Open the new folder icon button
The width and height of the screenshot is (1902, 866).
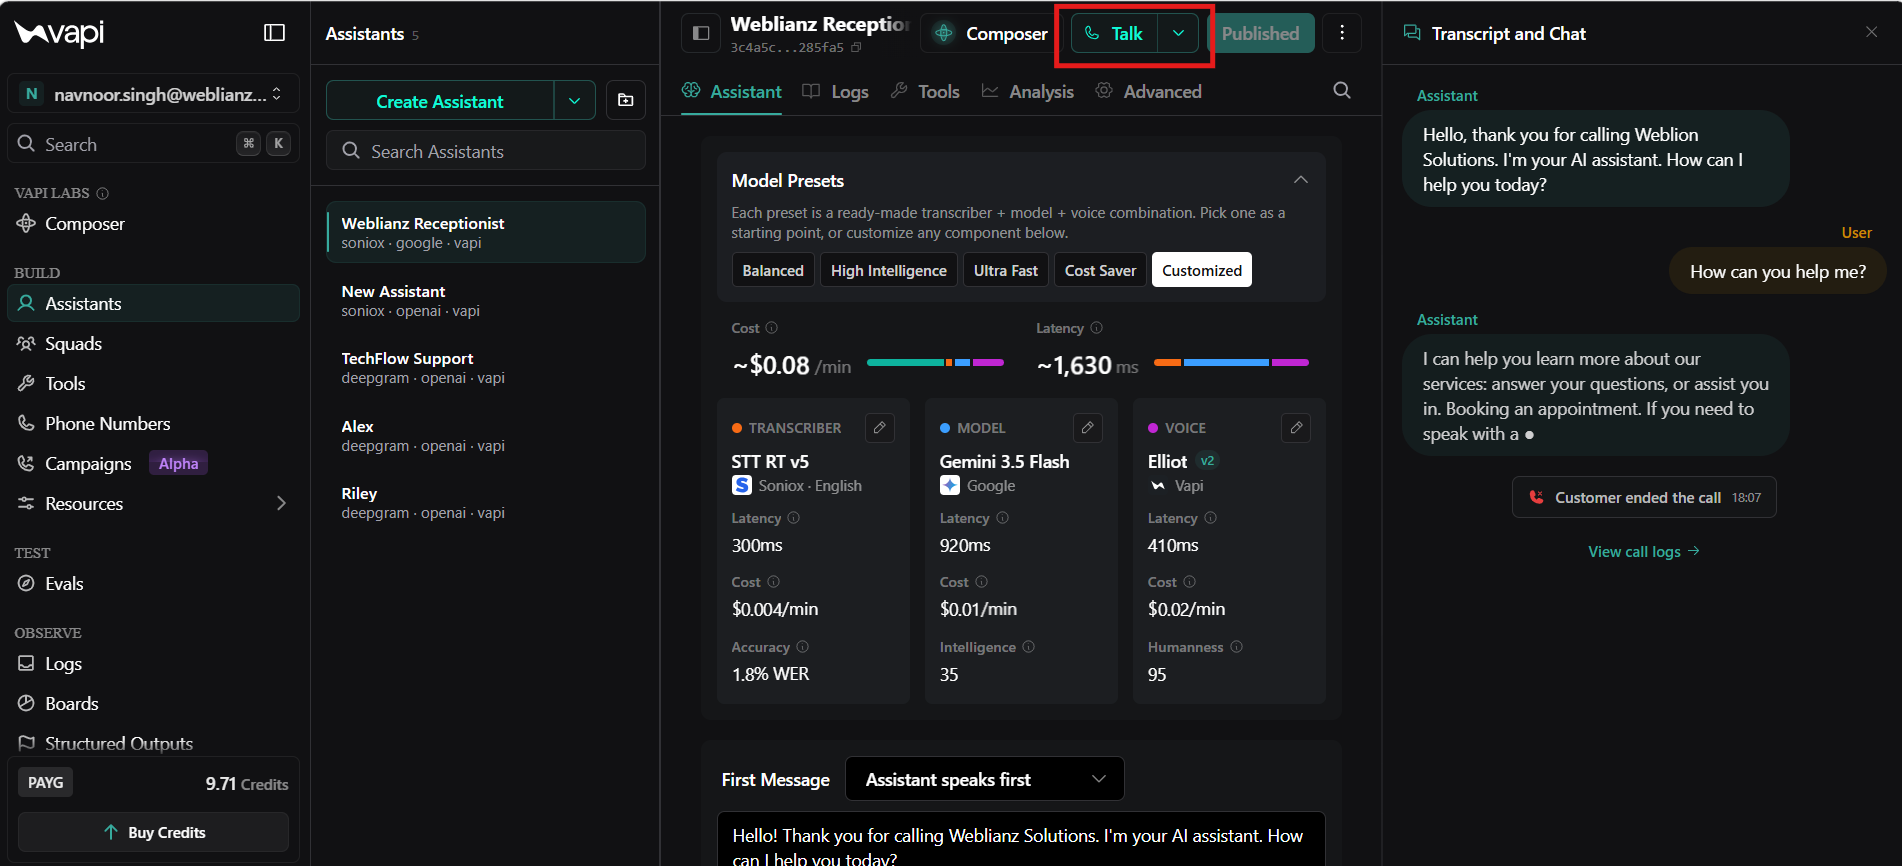tap(626, 100)
